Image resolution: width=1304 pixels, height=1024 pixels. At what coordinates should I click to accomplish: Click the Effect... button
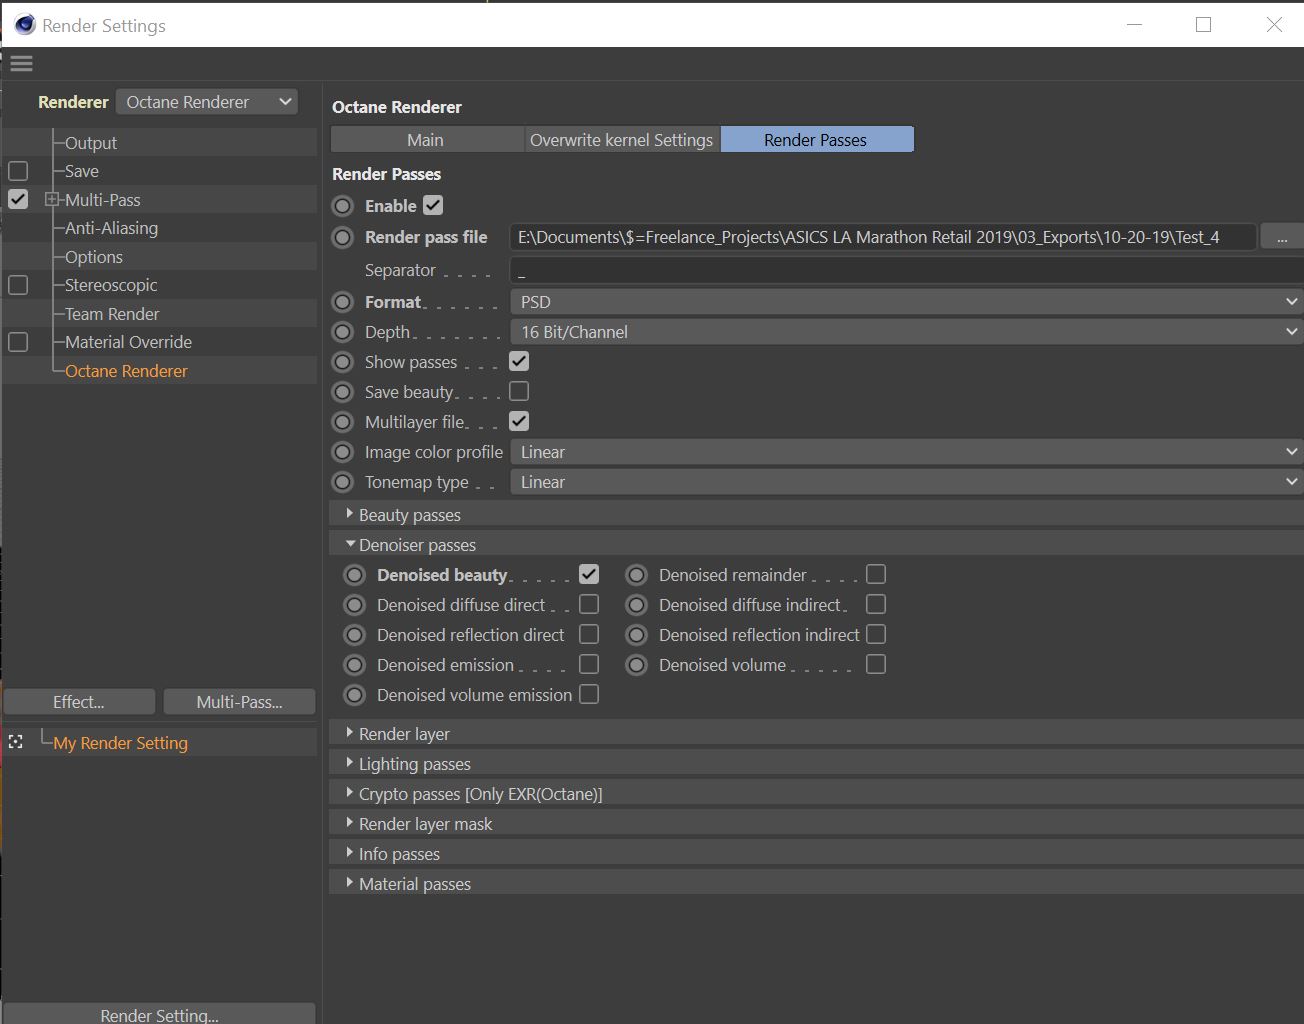(x=79, y=702)
